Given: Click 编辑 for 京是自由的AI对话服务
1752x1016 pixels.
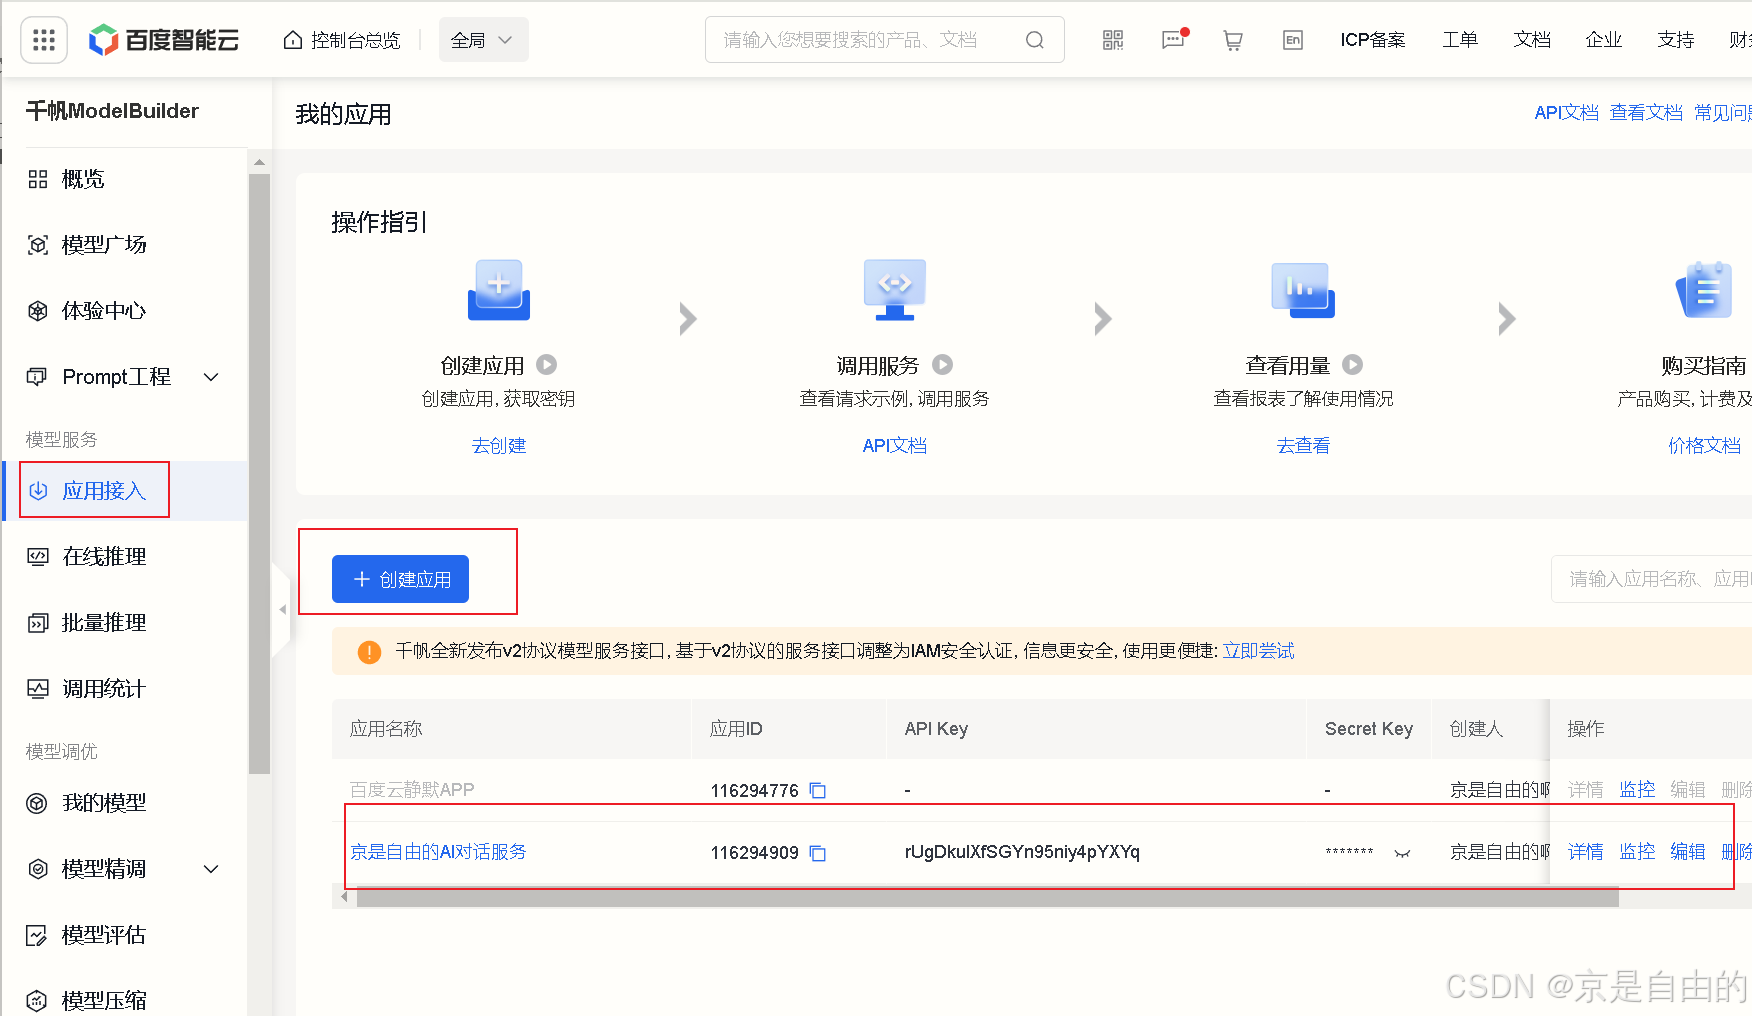Looking at the screenshot, I should [x=1688, y=852].
